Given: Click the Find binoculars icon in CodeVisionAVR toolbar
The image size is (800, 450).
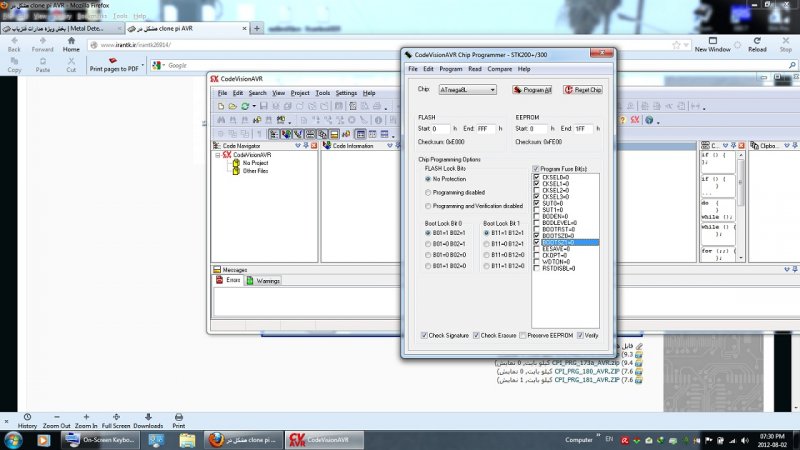Looking at the screenshot, I should tap(221, 120).
